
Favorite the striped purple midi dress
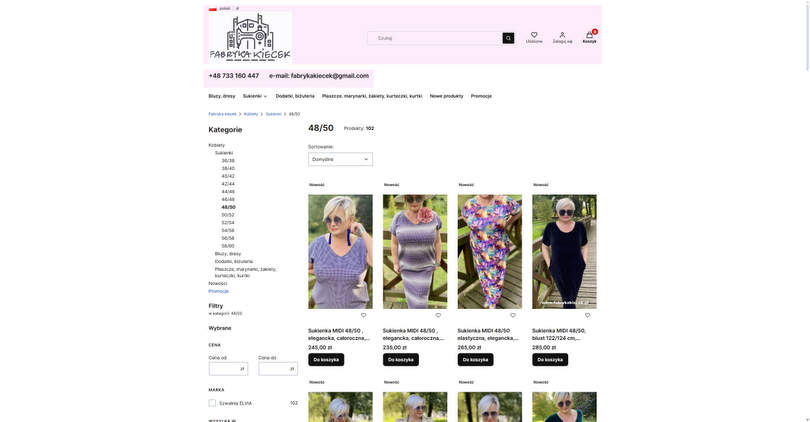pyautogui.click(x=438, y=316)
